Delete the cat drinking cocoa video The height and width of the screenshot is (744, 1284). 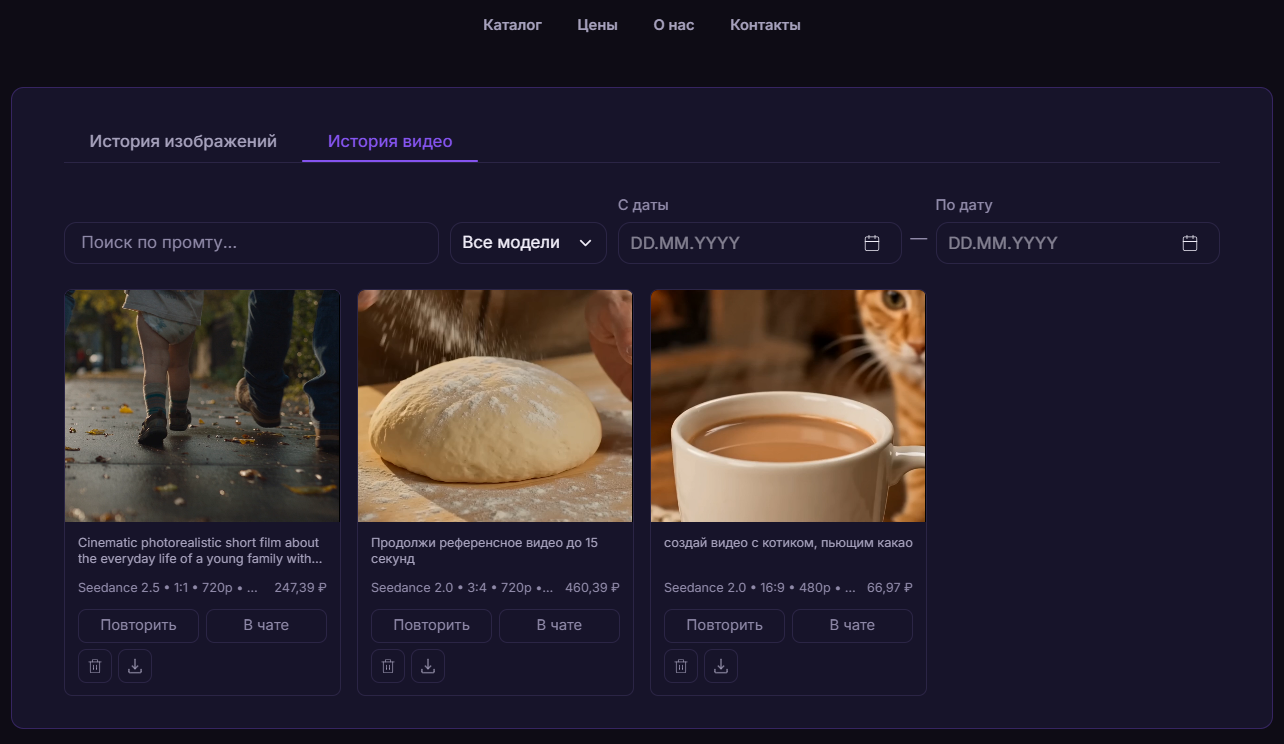(x=681, y=666)
